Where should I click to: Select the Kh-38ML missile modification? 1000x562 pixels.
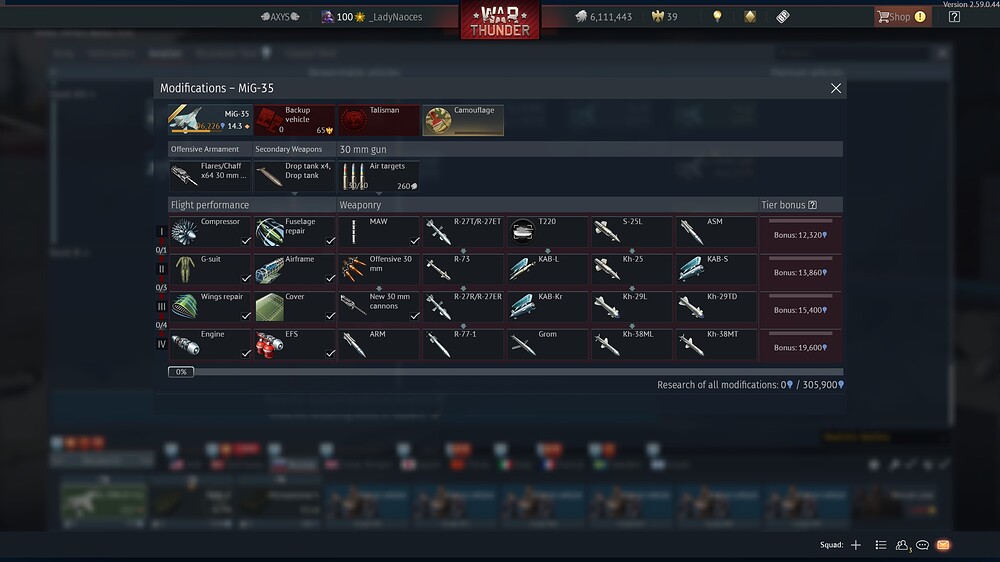point(632,344)
